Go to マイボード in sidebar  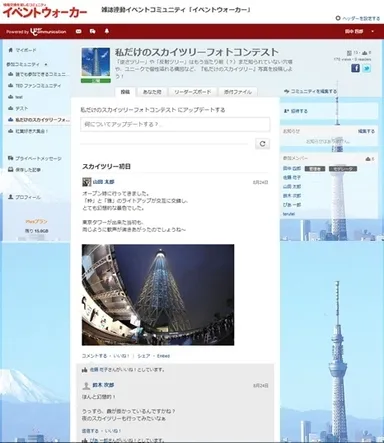(26, 50)
